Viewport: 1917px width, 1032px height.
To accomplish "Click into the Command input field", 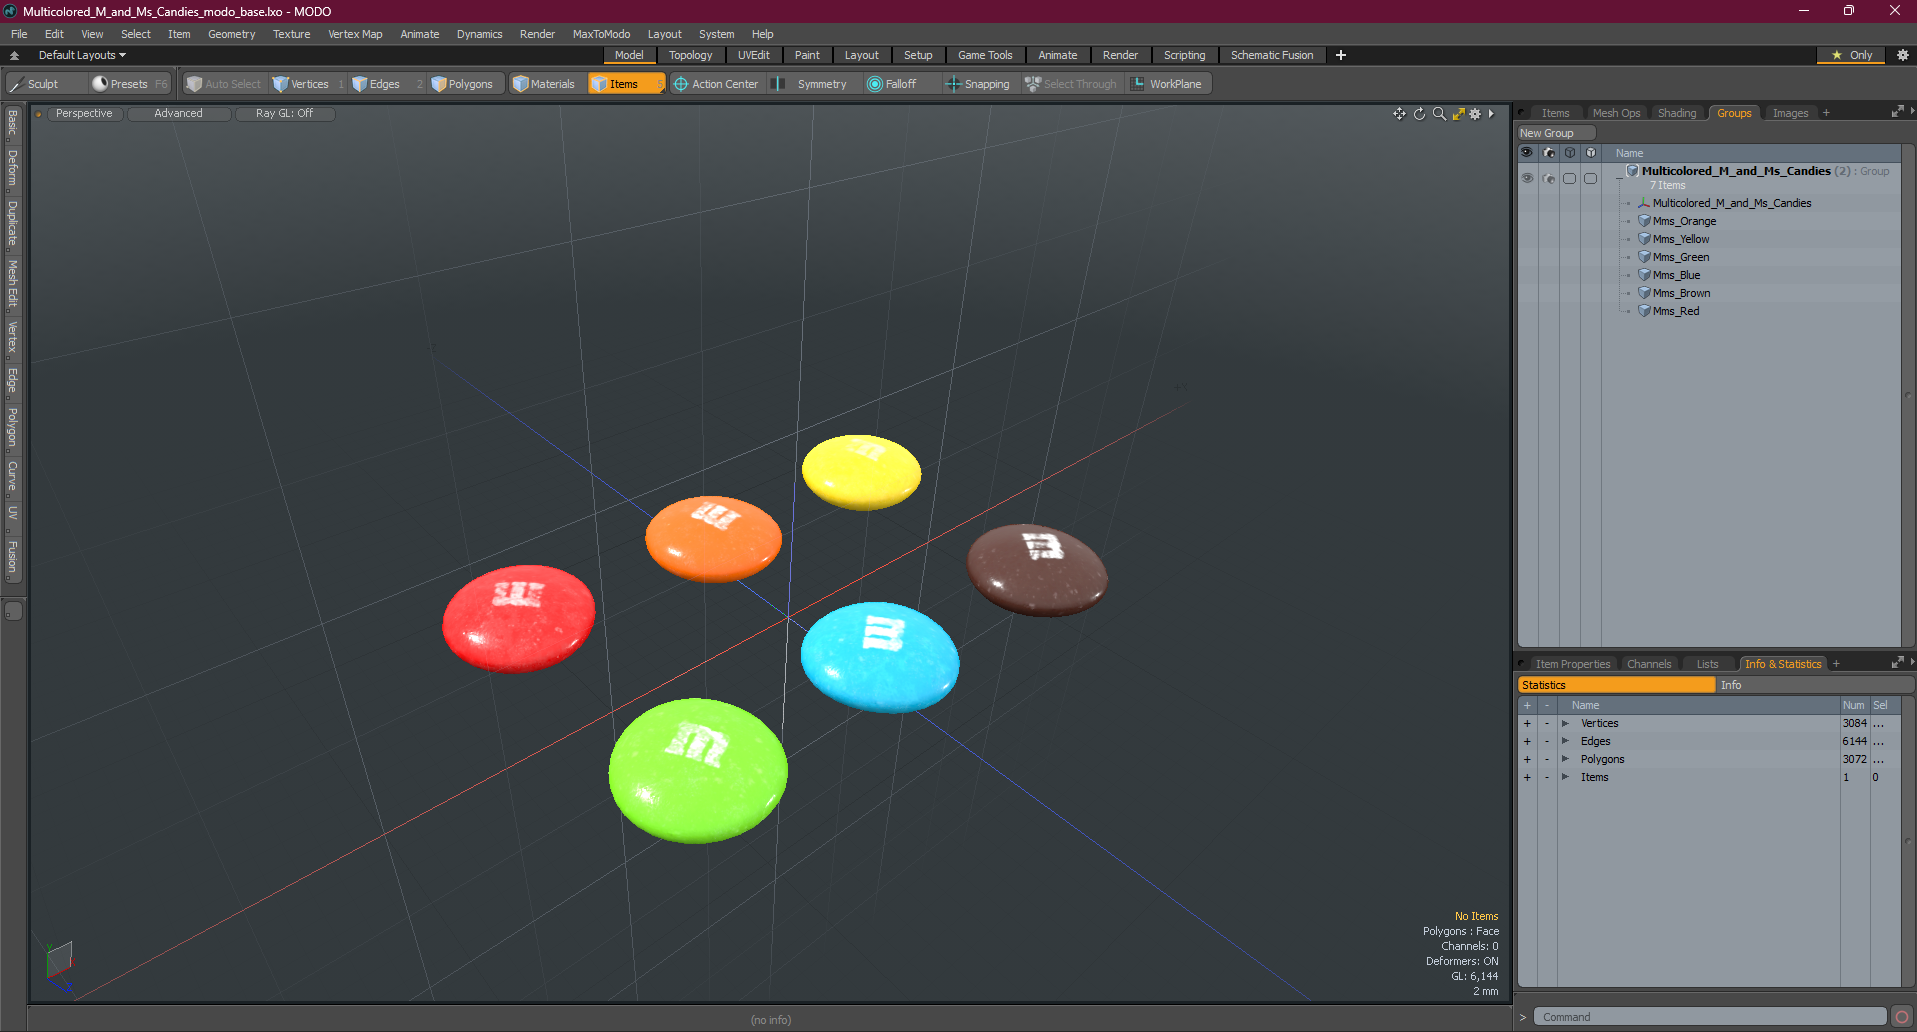I will (1710, 1017).
